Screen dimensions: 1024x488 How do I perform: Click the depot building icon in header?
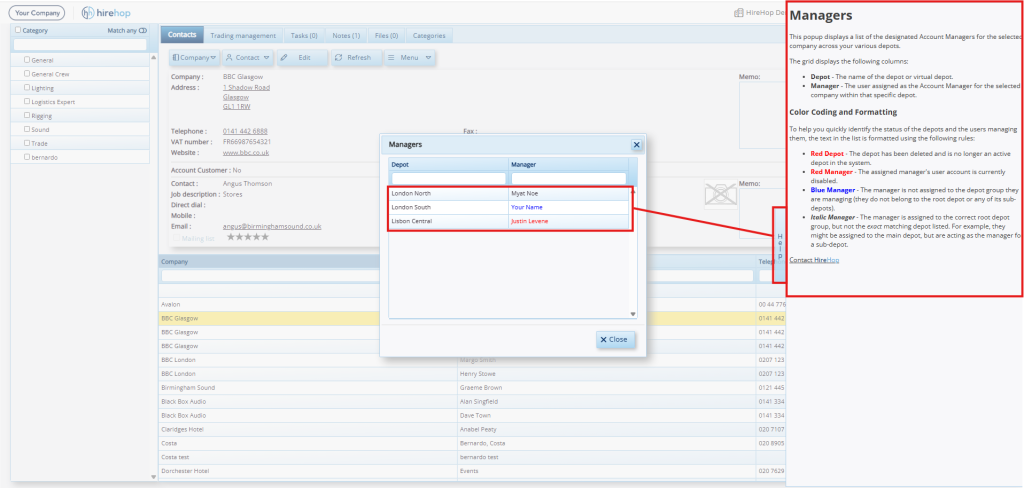point(739,12)
